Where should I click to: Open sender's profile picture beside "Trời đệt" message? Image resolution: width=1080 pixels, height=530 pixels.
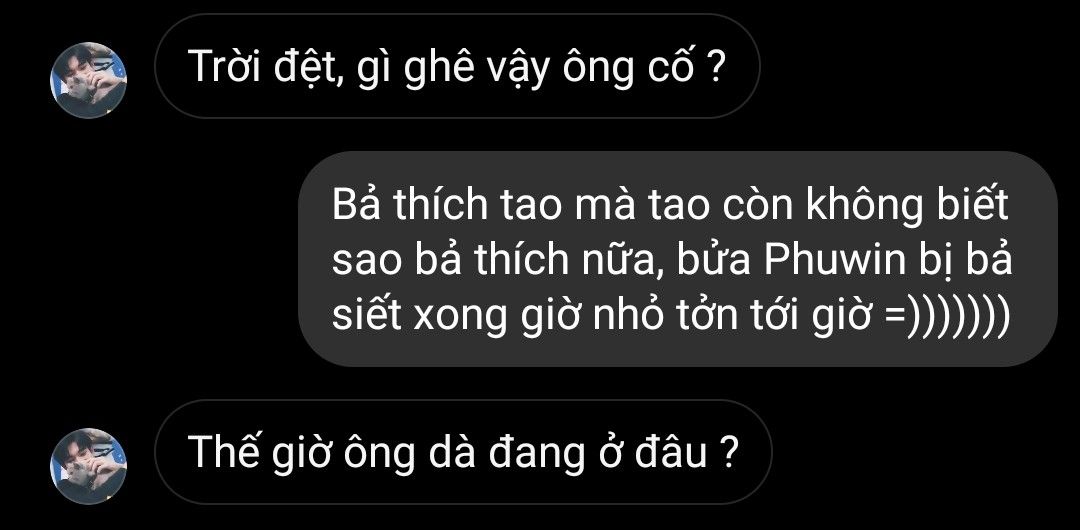pos(88,80)
